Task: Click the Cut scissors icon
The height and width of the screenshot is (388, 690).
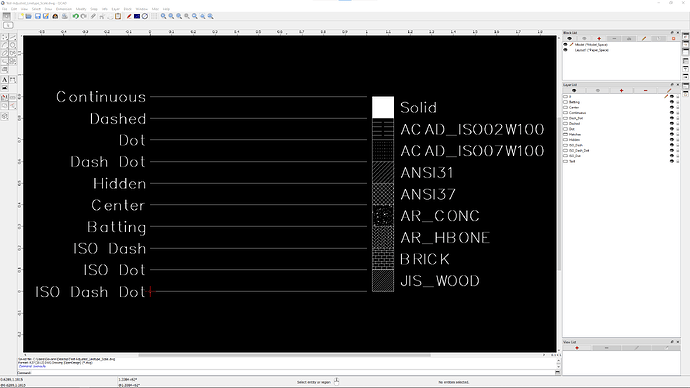Action: point(102,16)
